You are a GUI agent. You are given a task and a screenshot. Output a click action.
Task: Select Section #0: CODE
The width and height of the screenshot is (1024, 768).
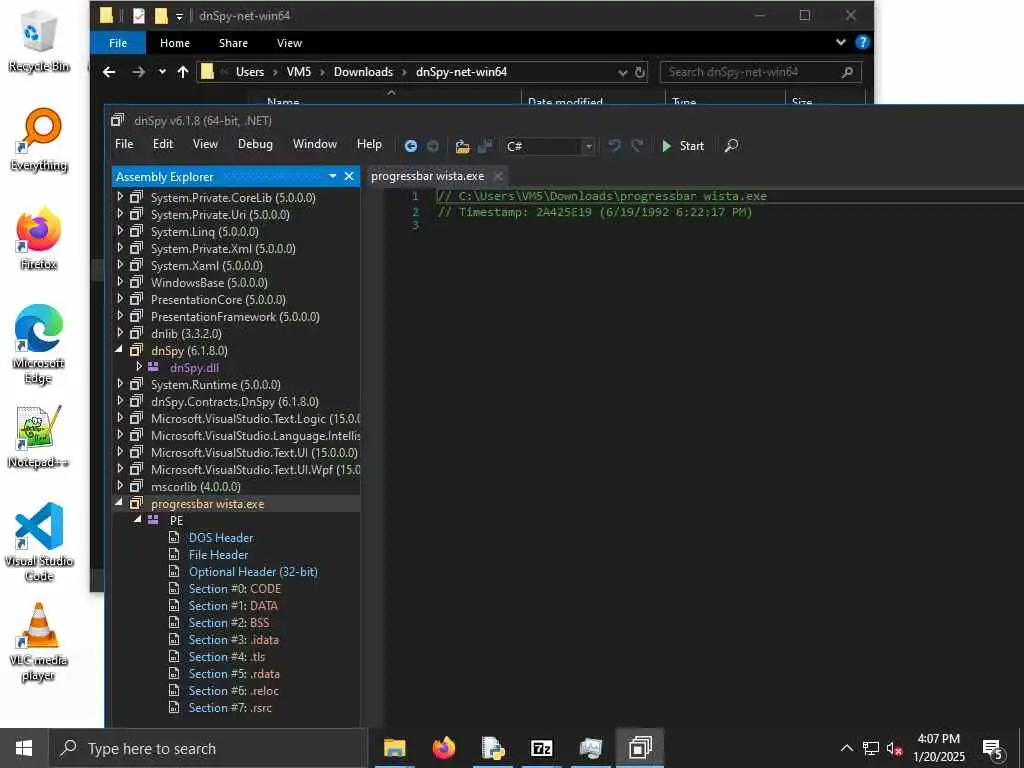(x=234, y=588)
